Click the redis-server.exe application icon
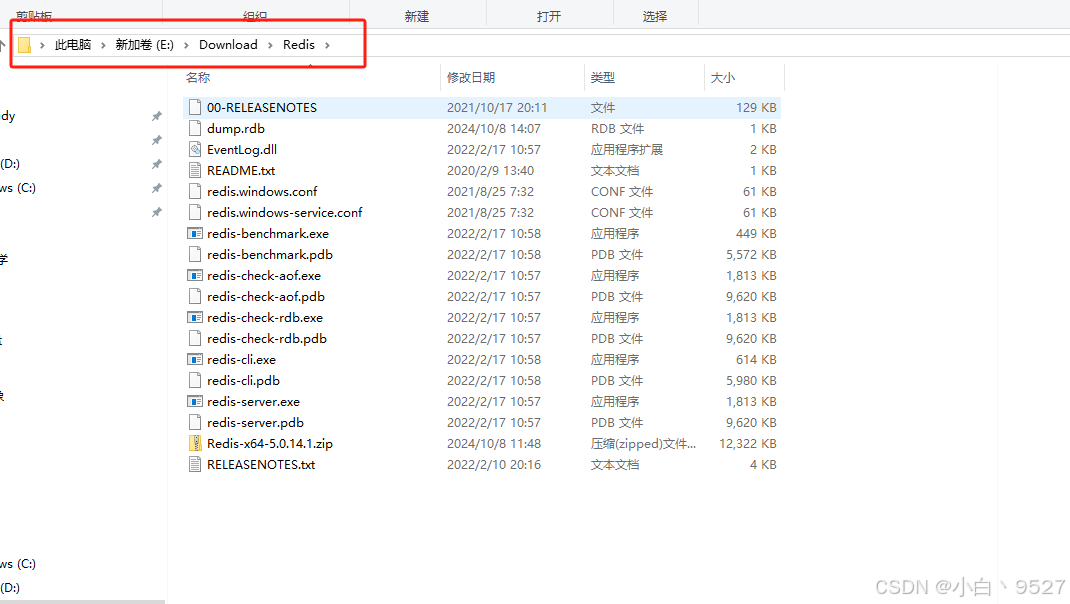1070x604 pixels. click(x=195, y=401)
